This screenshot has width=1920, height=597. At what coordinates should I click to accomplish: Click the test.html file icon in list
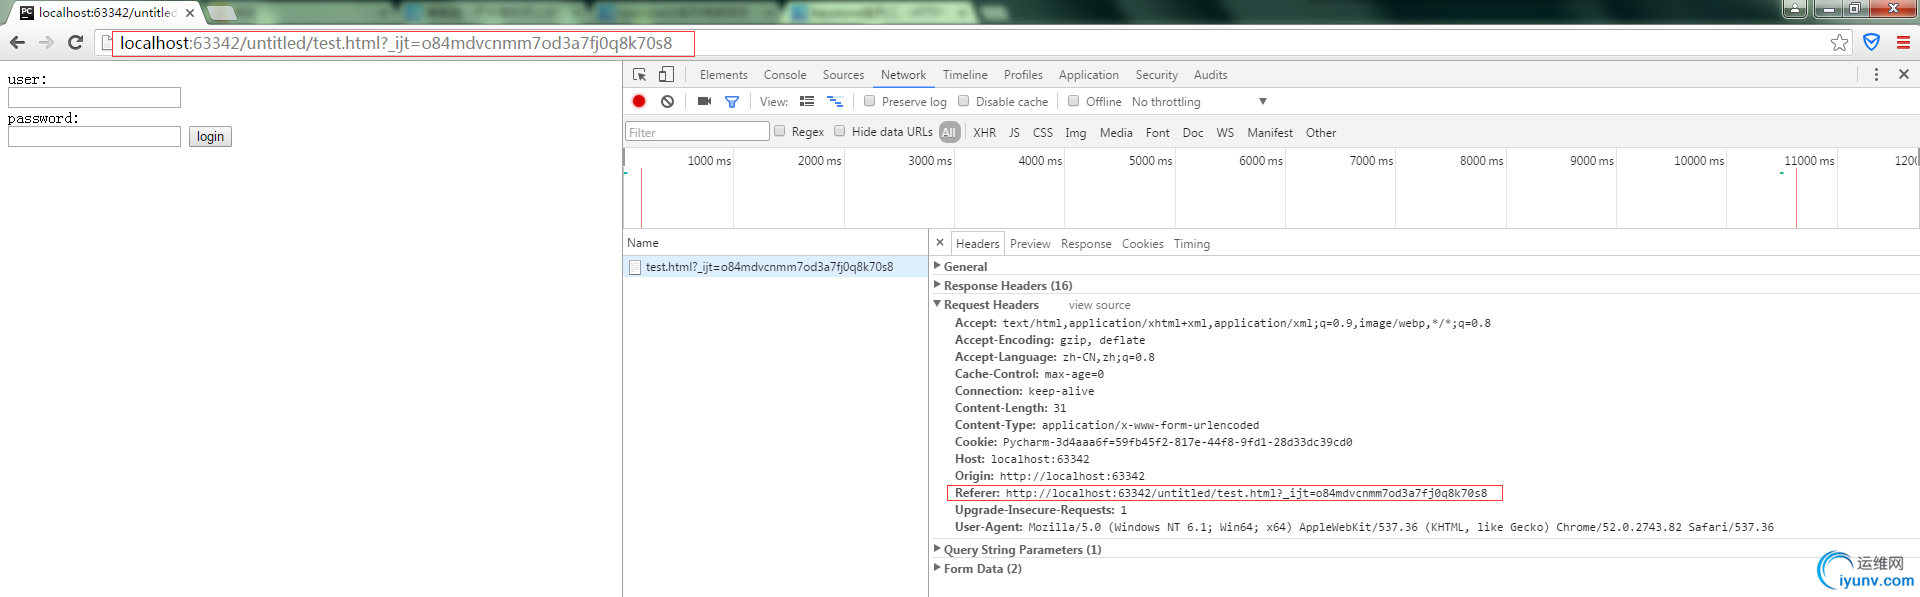point(635,267)
